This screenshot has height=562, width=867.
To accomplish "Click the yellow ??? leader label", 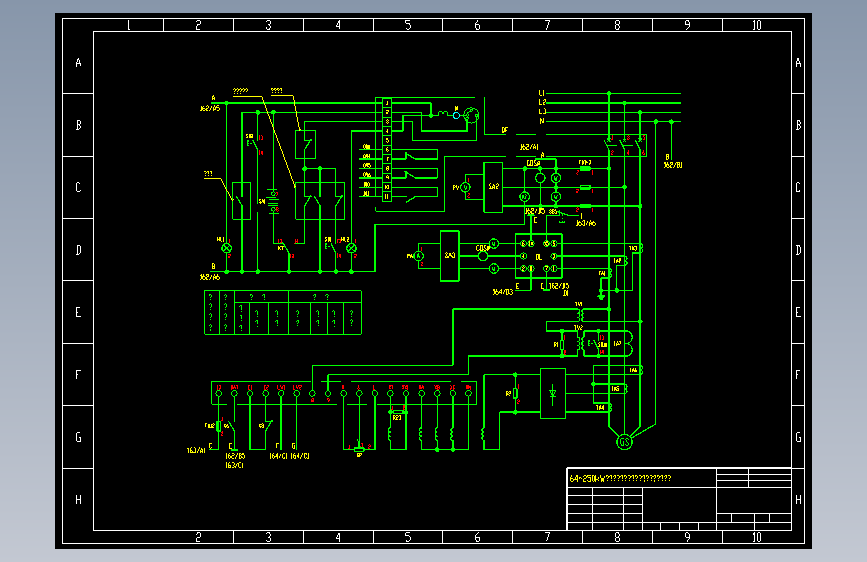I will 208,174.
